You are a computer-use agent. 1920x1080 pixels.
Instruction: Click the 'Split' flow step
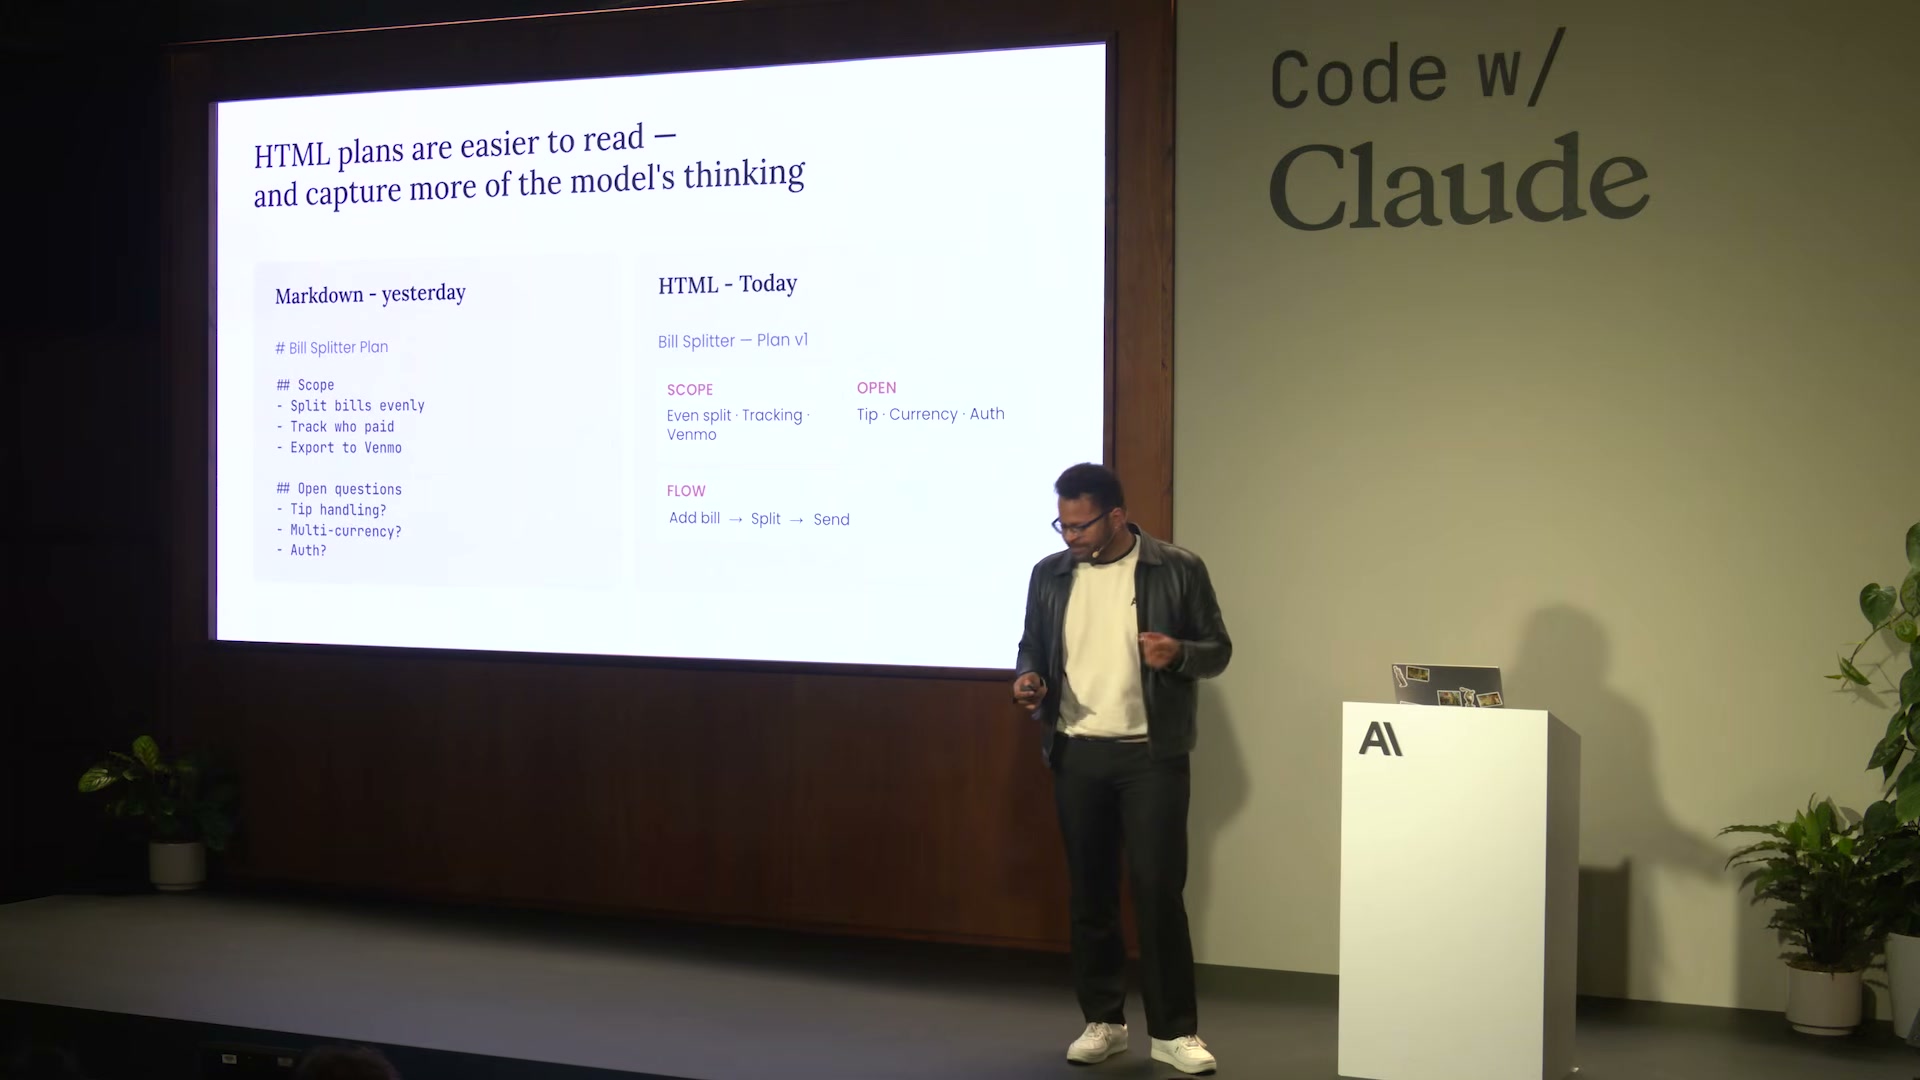tap(766, 519)
